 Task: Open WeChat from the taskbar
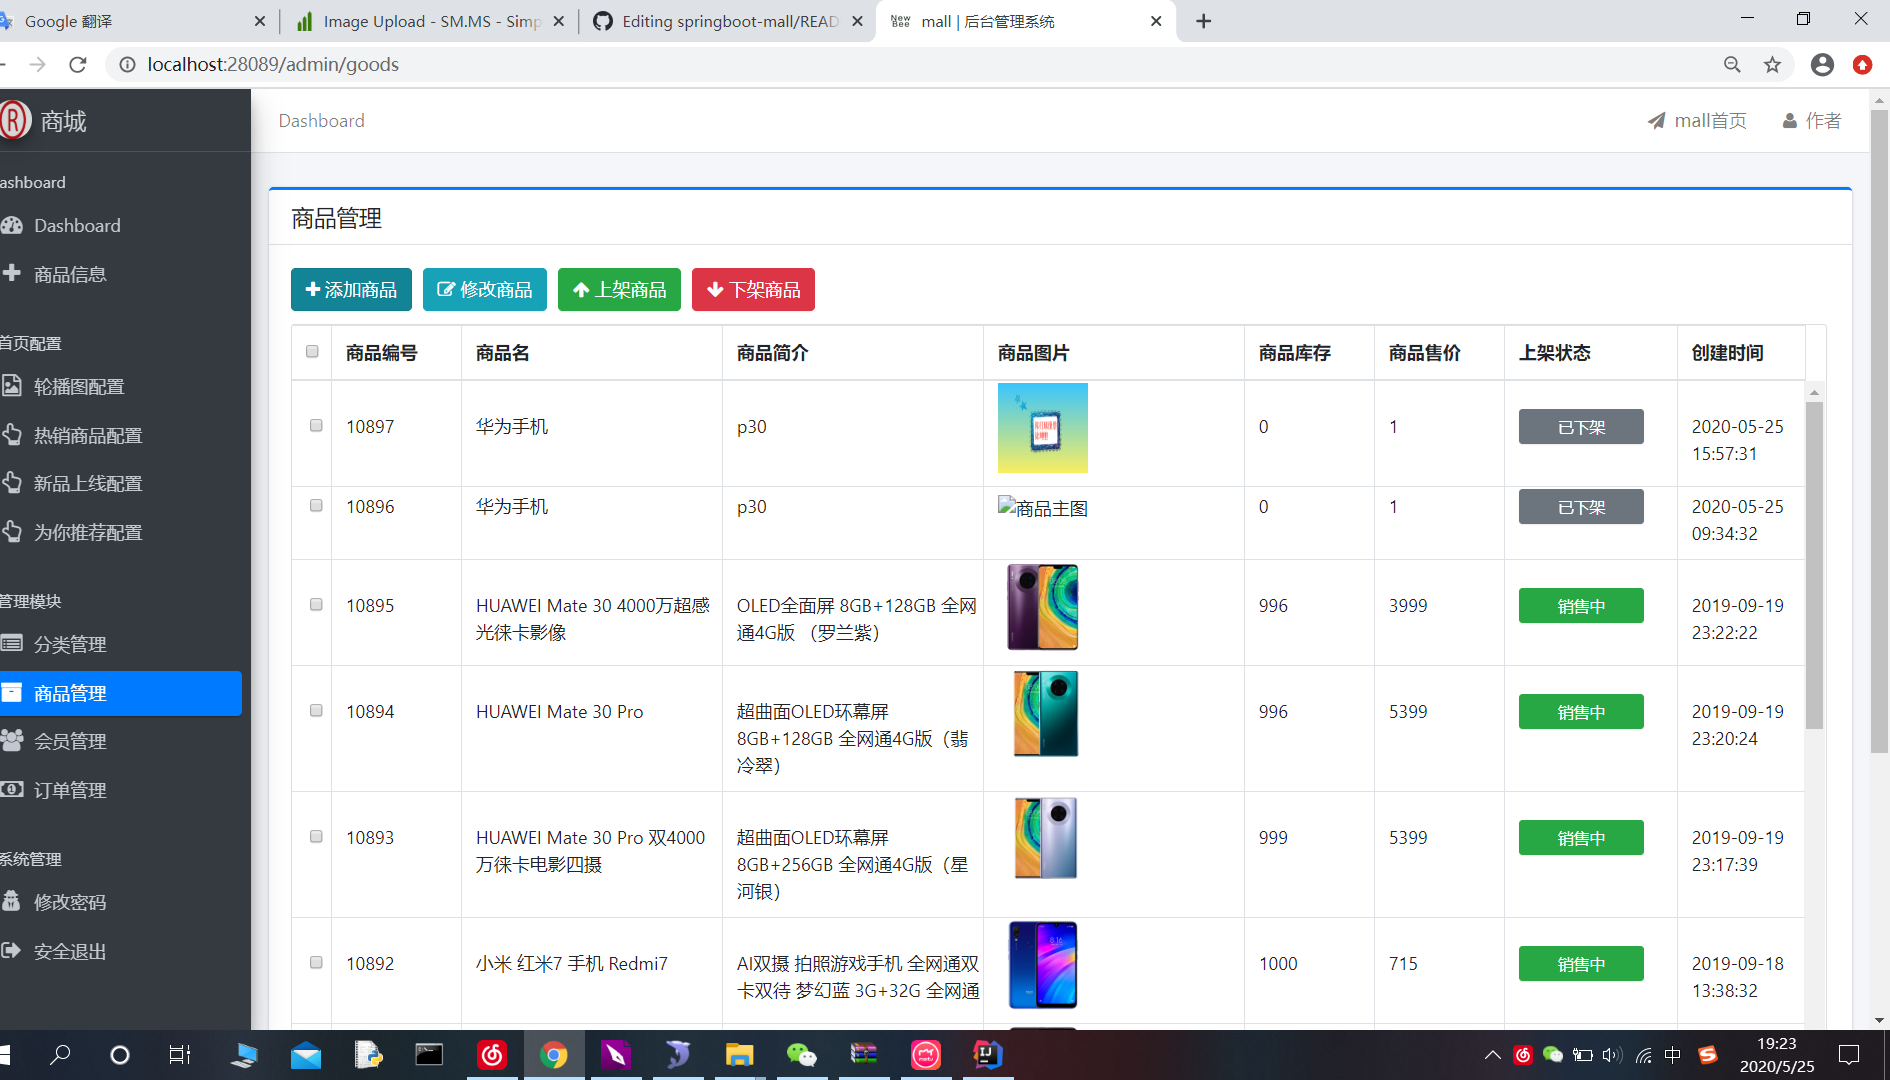pyautogui.click(x=801, y=1055)
